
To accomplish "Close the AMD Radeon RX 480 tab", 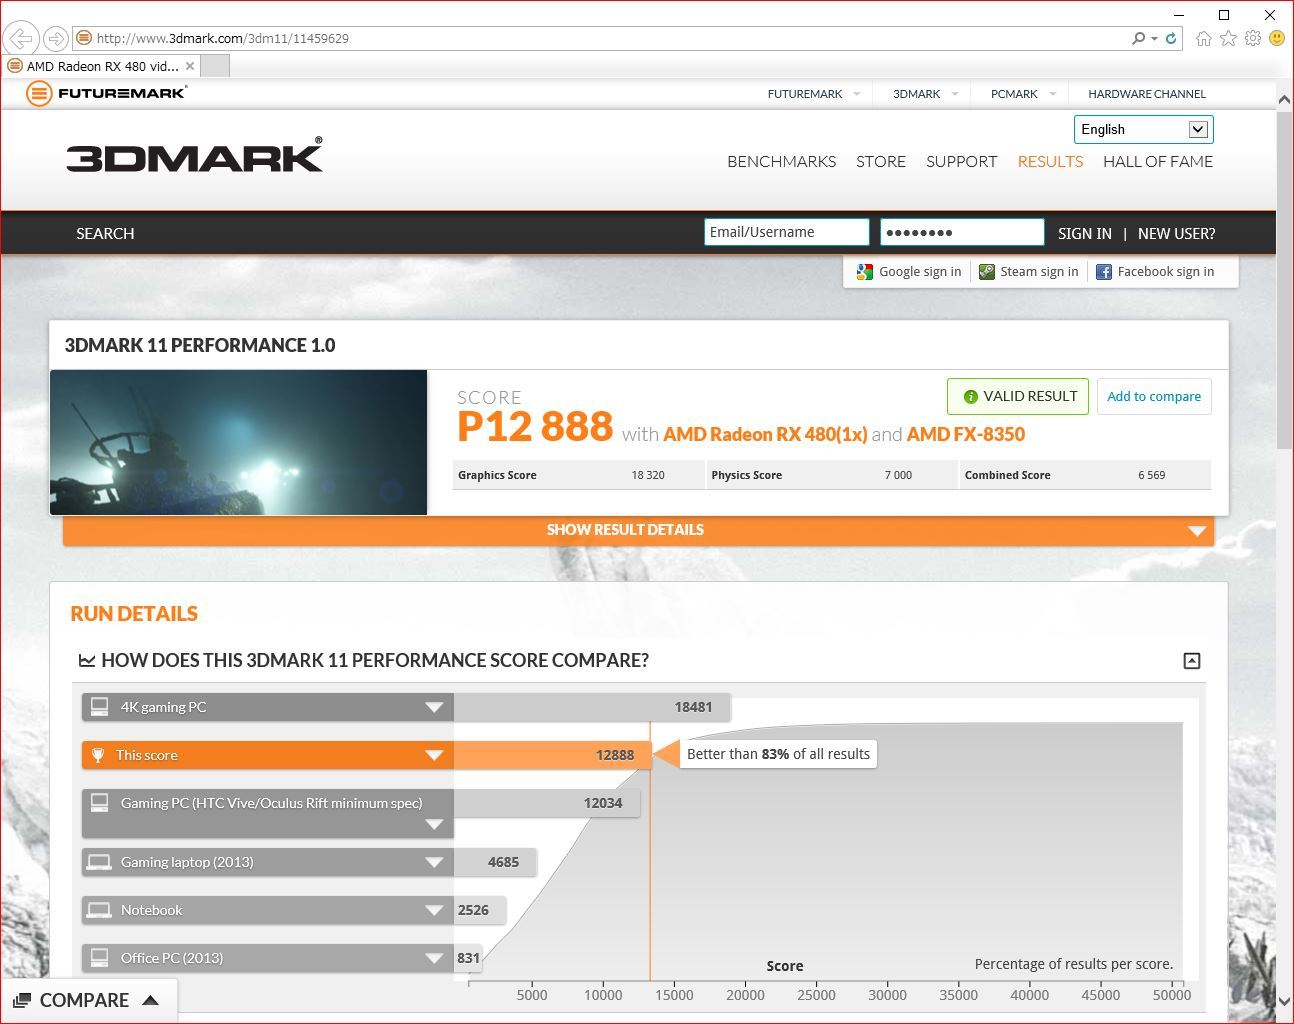I will pos(190,66).
